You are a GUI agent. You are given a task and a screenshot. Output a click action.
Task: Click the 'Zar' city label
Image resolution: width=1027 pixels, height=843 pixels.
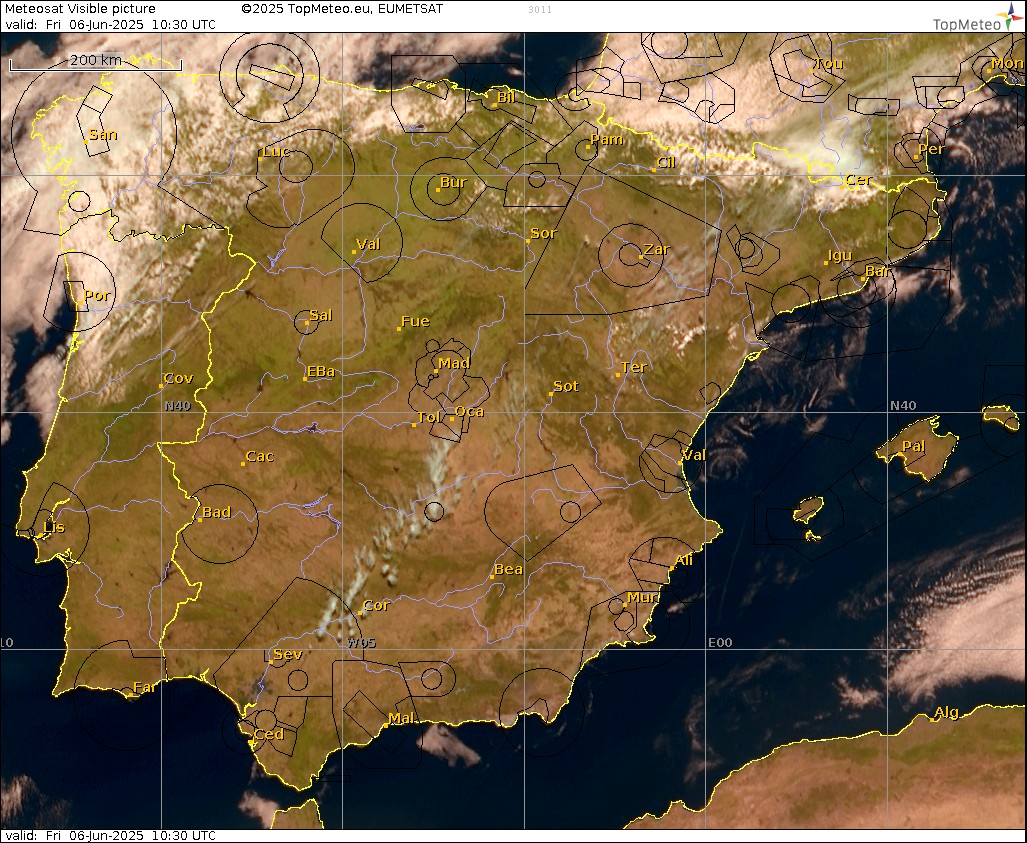click(x=656, y=249)
